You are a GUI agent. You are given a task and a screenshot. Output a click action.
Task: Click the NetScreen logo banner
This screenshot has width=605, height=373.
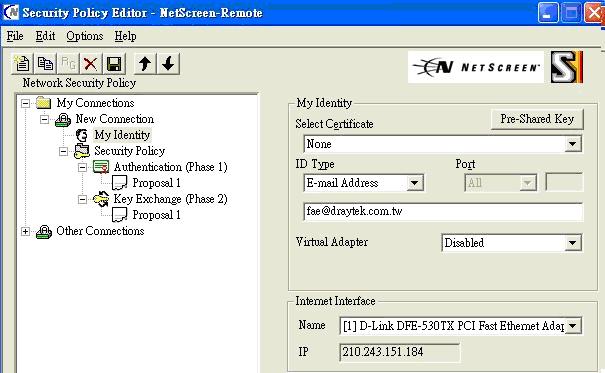476,67
